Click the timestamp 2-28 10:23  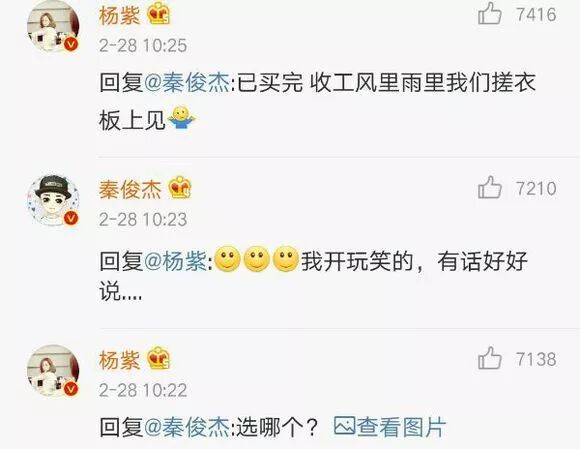[143, 219]
